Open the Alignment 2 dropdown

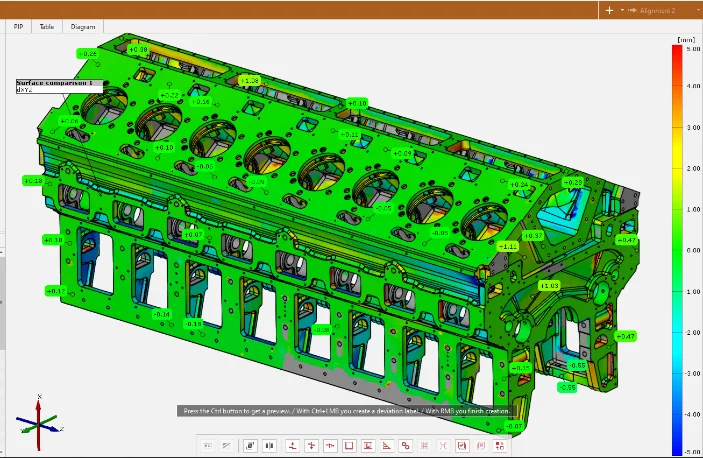655,9
